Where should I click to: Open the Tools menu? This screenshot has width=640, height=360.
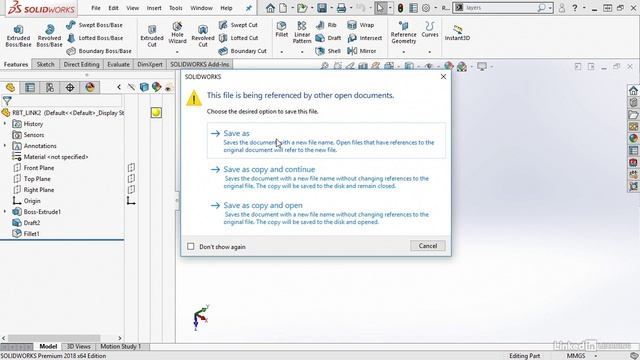tap(176, 8)
